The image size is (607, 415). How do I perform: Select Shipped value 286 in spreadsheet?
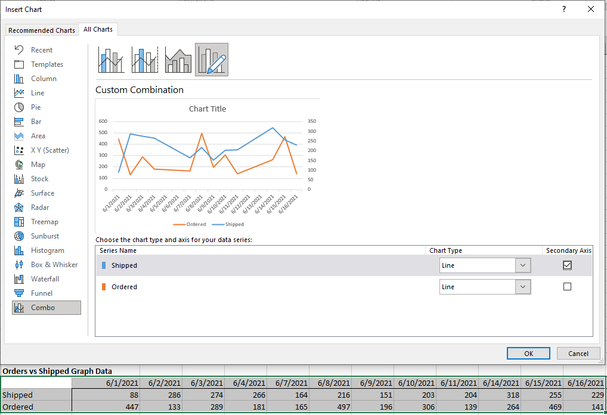tap(161, 395)
